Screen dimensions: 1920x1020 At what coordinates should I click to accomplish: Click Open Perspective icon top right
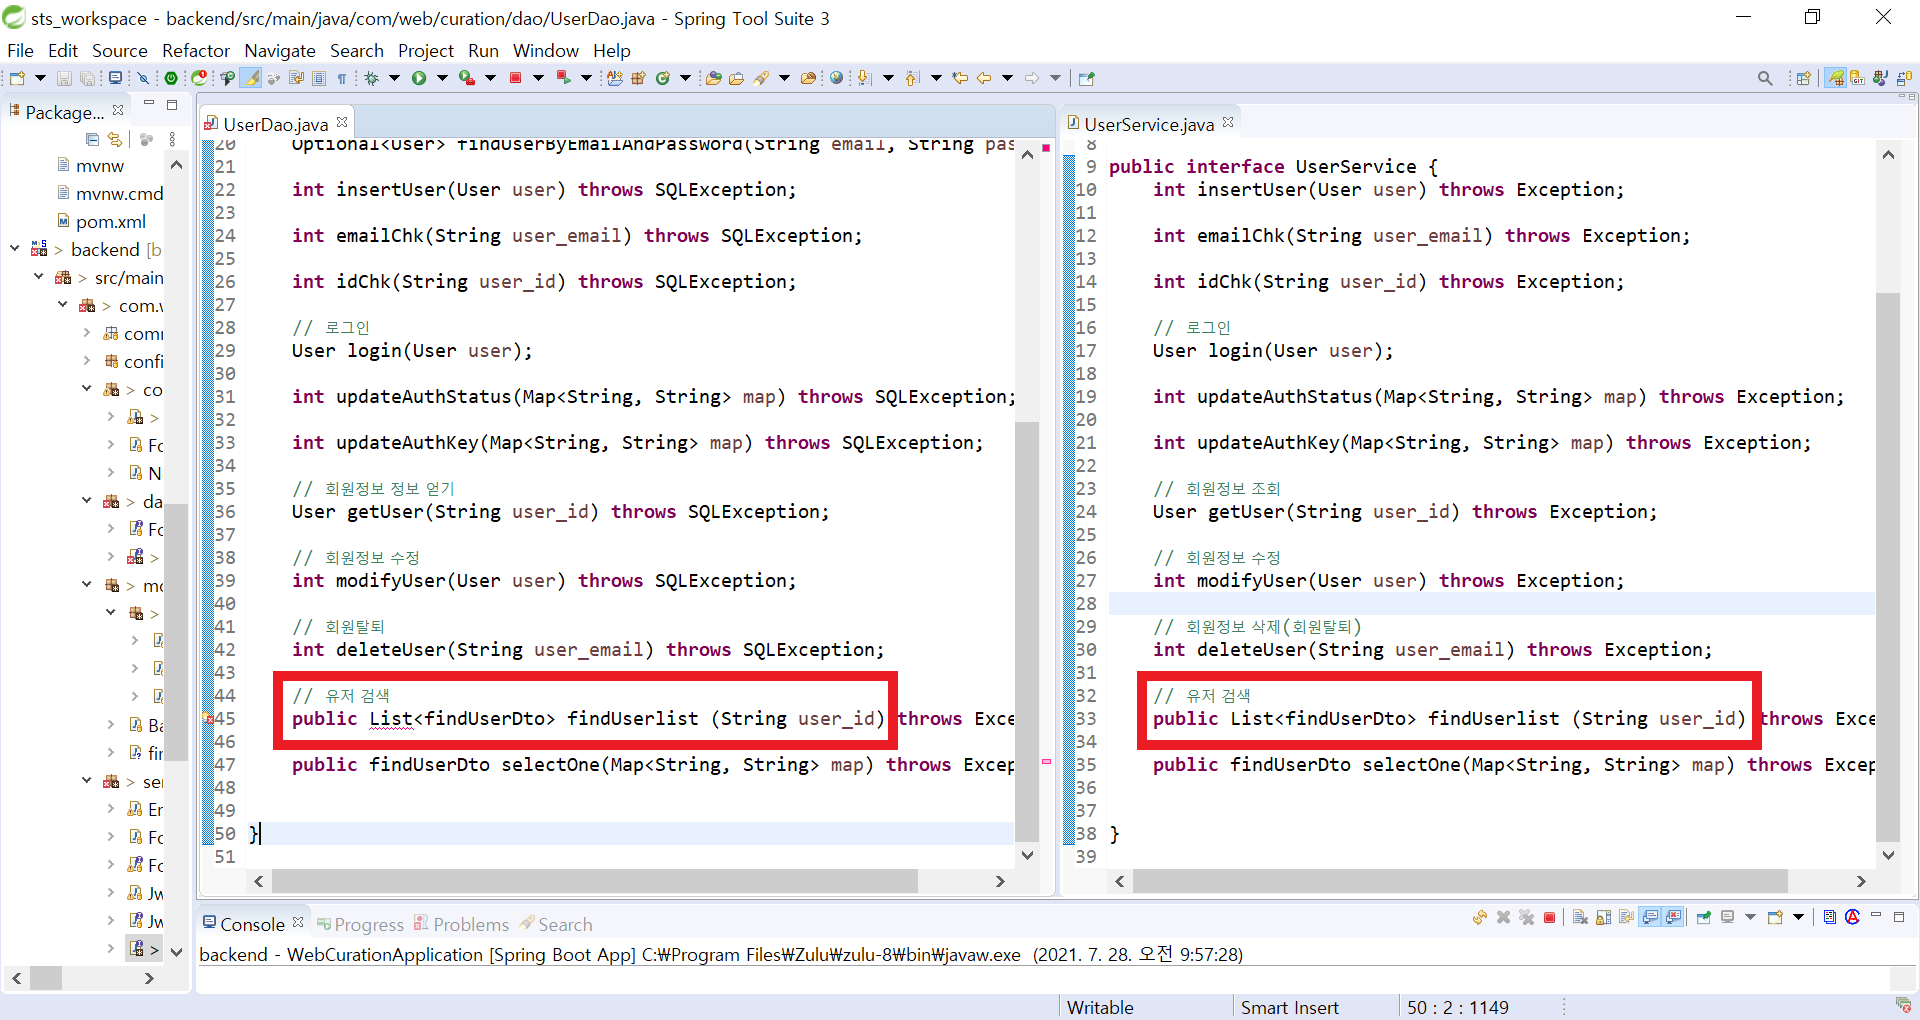coord(1803,78)
